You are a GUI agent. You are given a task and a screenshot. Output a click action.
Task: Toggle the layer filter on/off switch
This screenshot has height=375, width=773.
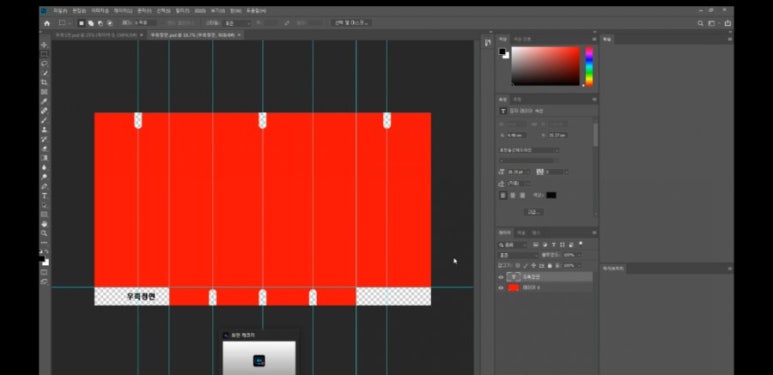click(581, 243)
